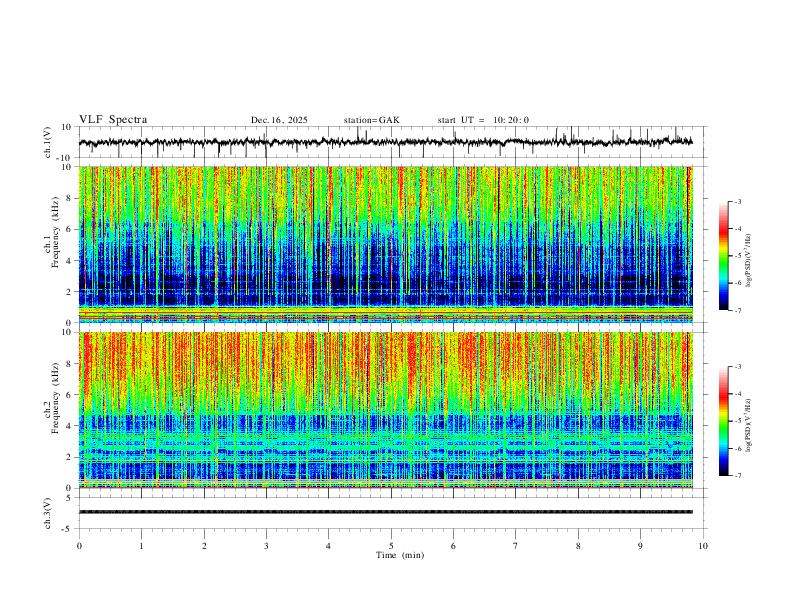The width and height of the screenshot is (792, 612).
Task: Click the ch.3 flat voltage trace
Action: [386, 512]
